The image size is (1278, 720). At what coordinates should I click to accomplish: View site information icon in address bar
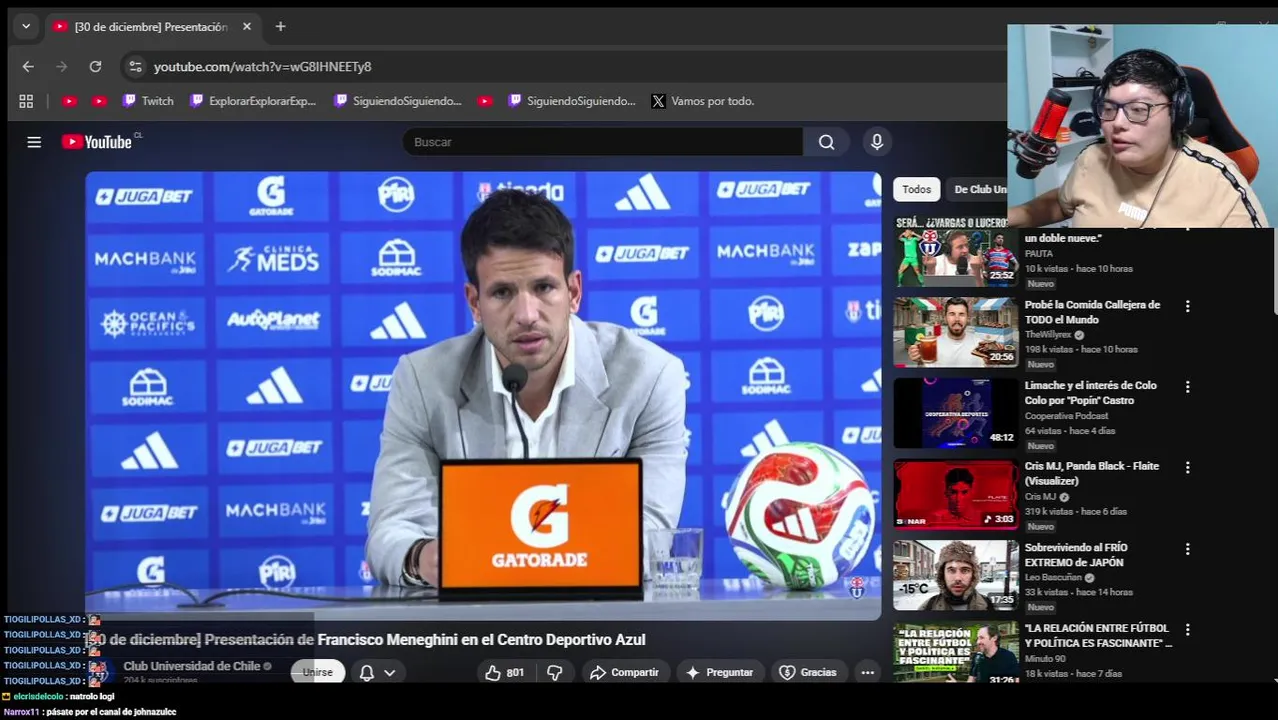coord(135,67)
